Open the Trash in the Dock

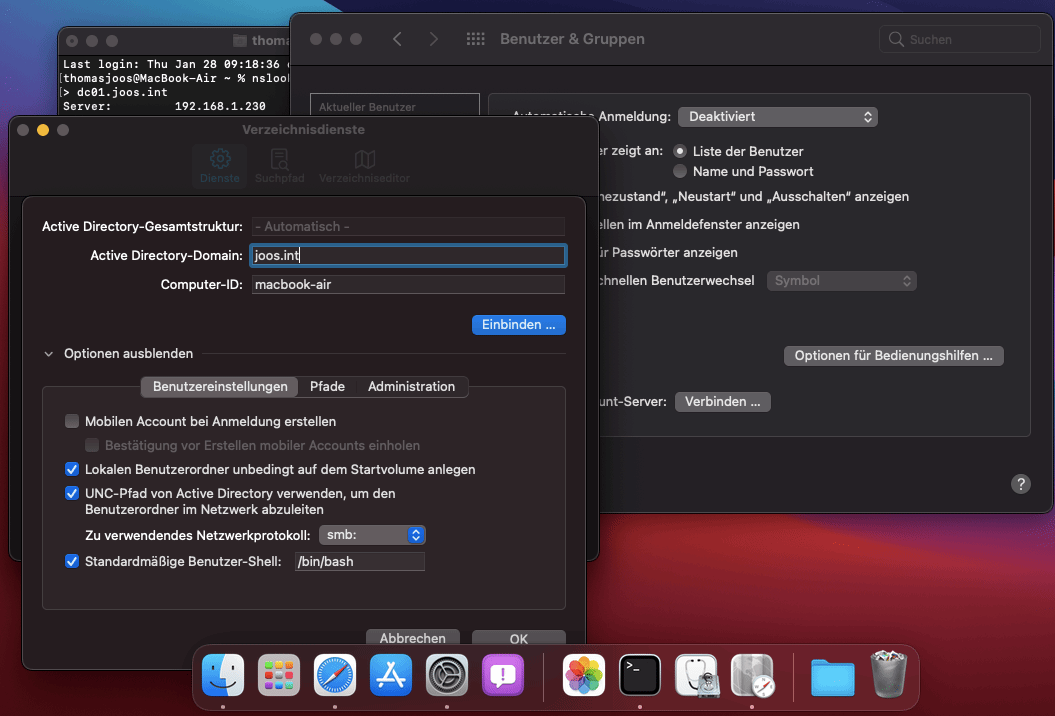[x=889, y=675]
